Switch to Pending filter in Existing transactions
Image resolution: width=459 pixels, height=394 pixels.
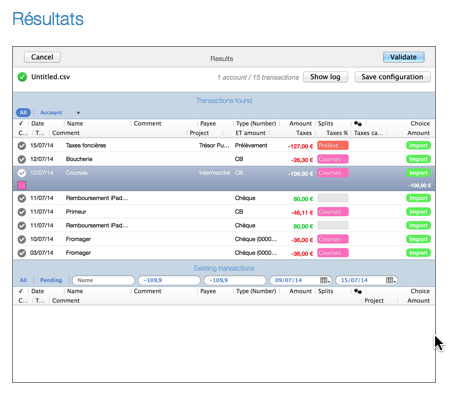[51, 280]
